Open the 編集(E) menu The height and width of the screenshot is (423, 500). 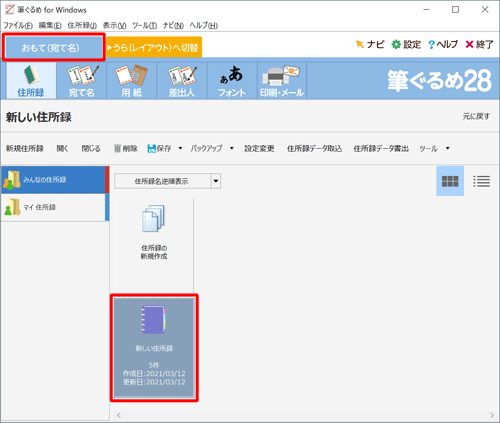pos(50,25)
